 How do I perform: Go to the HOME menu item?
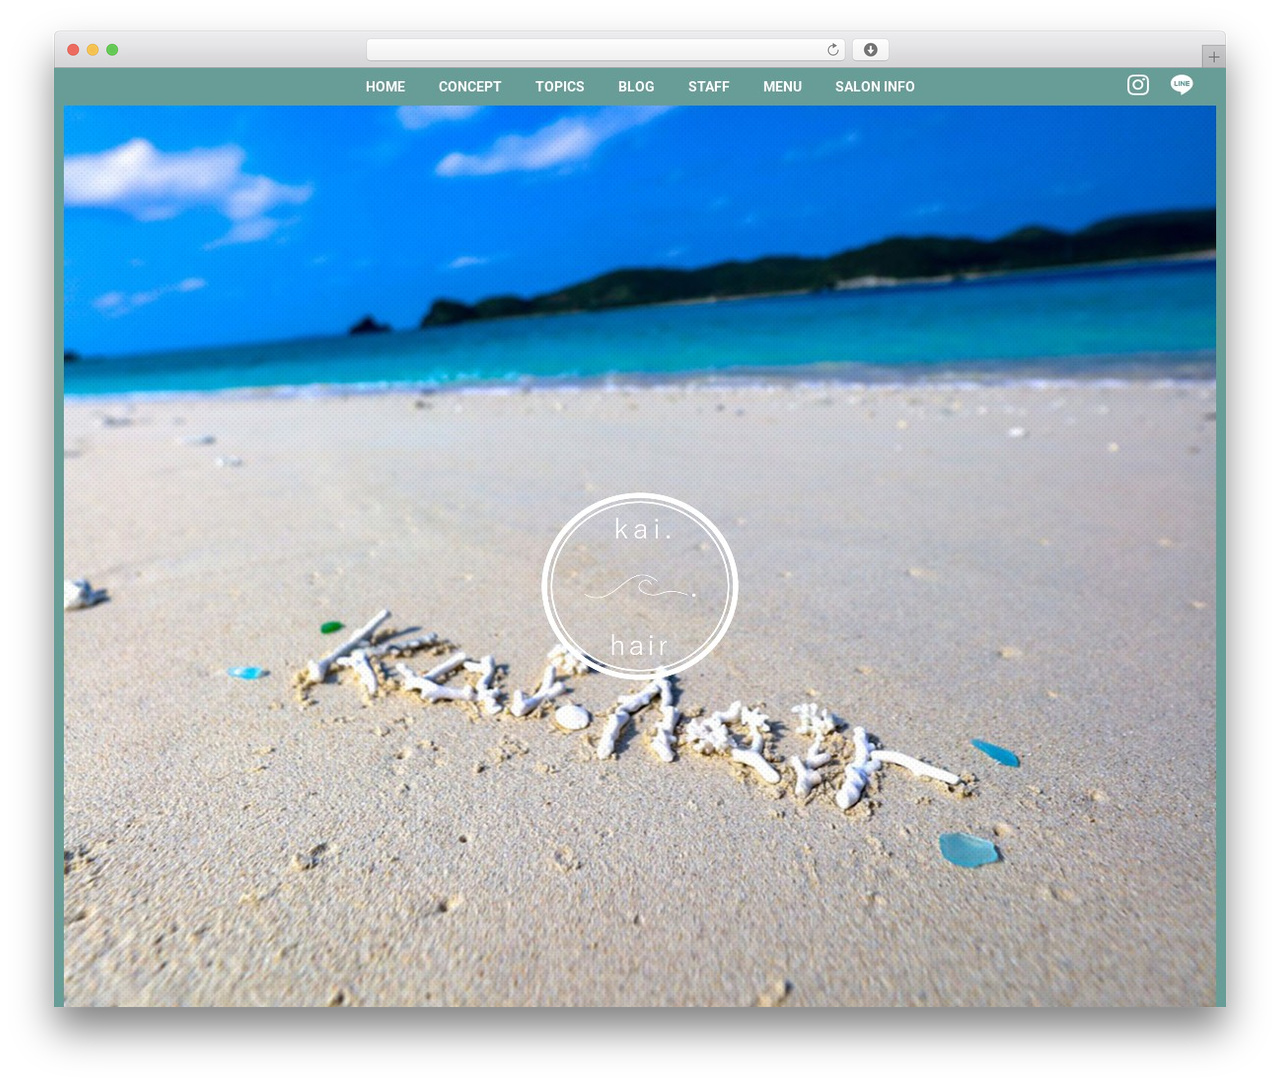pyautogui.click(x=385, y=87)
